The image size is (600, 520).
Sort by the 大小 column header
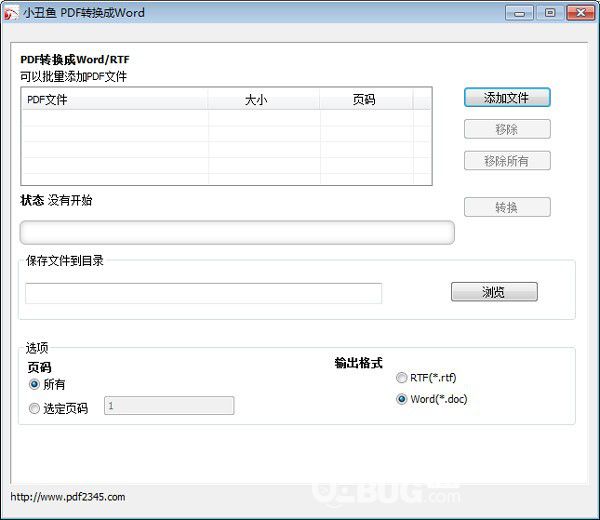(x=264, y=100)
